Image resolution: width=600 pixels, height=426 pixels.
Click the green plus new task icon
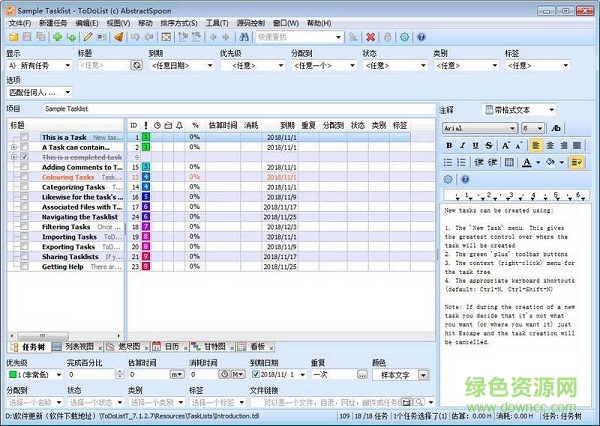(x=57, y=37)
